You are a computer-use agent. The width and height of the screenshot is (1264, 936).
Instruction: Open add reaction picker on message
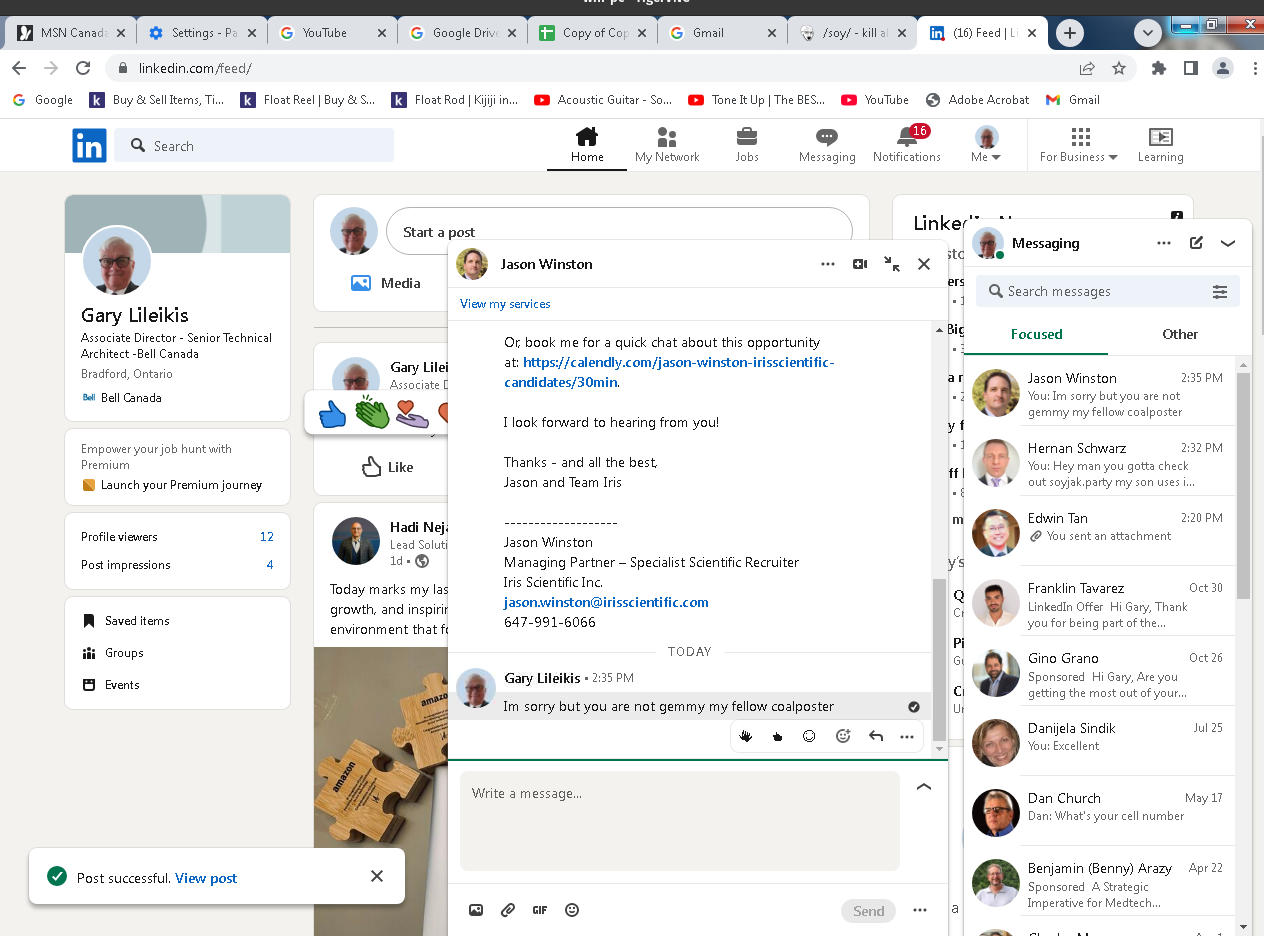[843, 736]
